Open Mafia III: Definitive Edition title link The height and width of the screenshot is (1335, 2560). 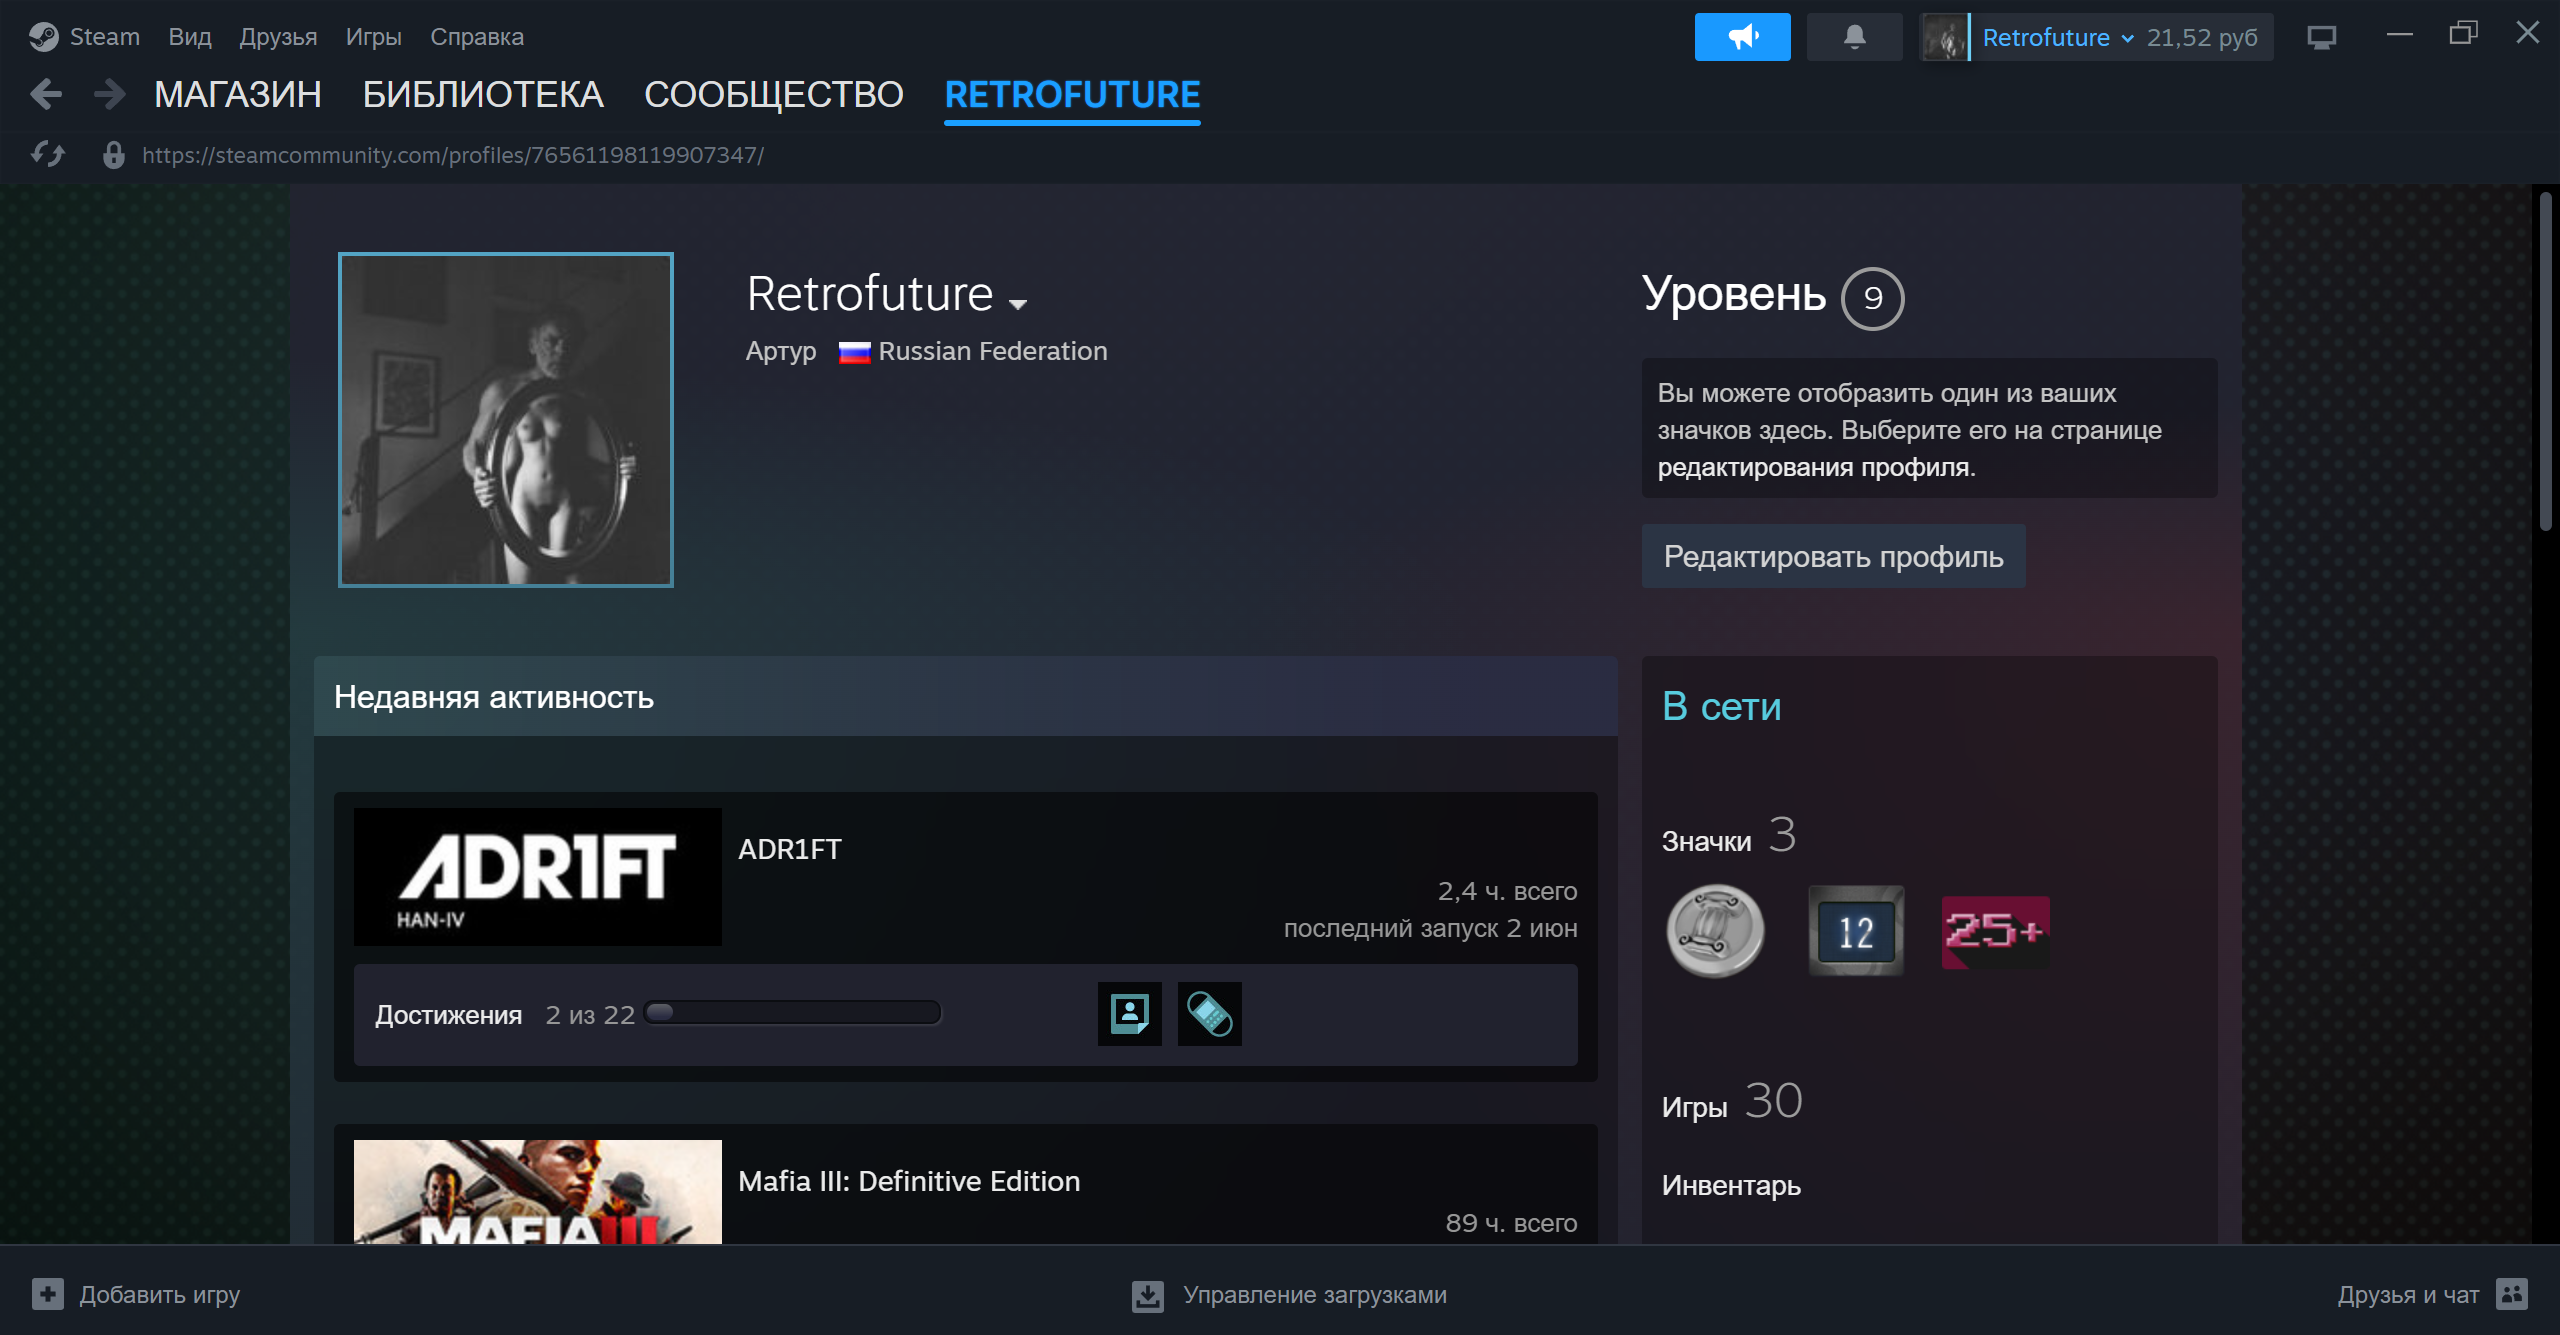click(x=909, y=1181)
